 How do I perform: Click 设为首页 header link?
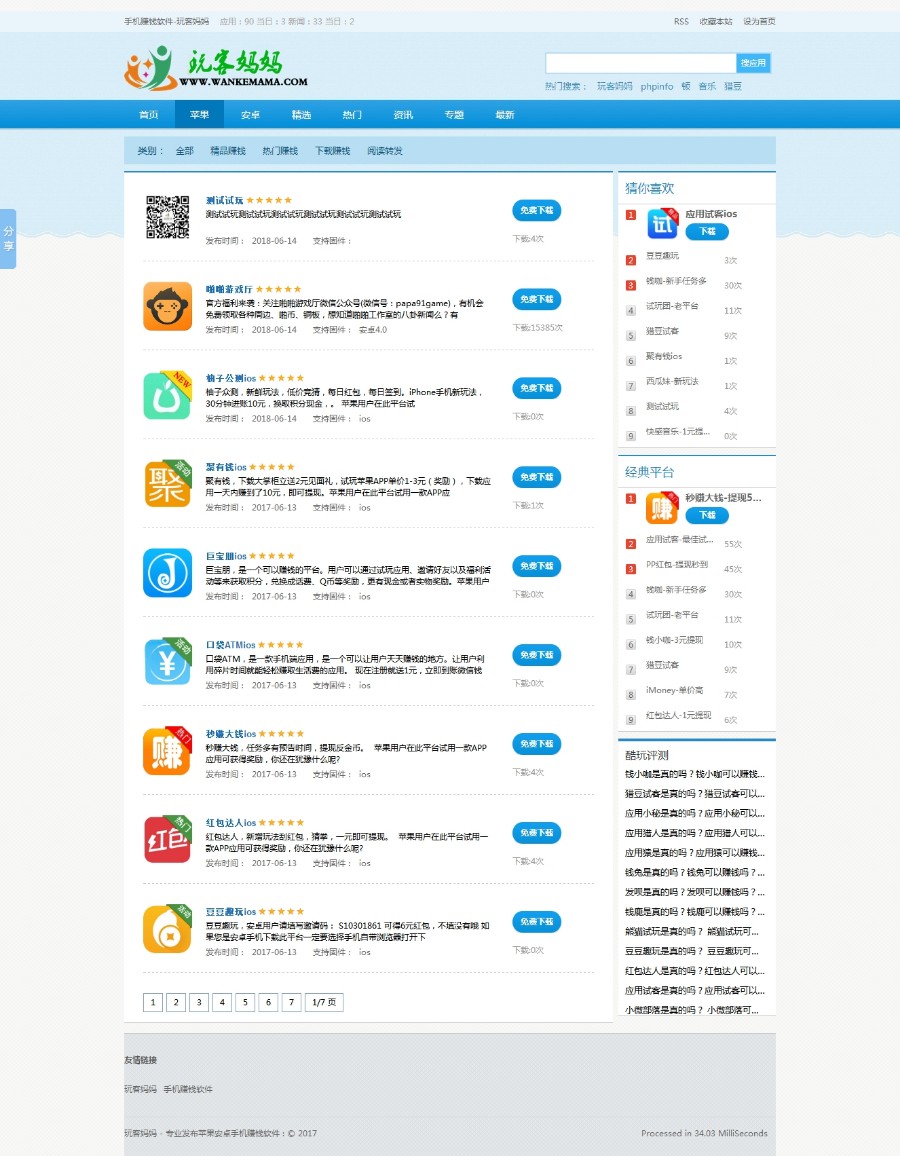(759, 21)
